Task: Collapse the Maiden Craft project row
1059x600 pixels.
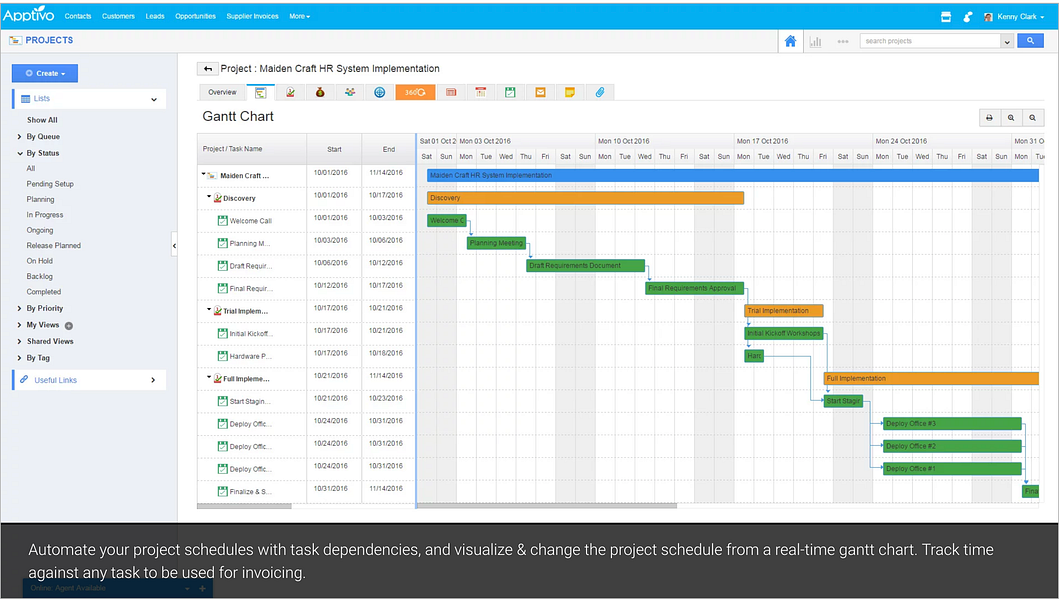Action: tap(203, 174)
